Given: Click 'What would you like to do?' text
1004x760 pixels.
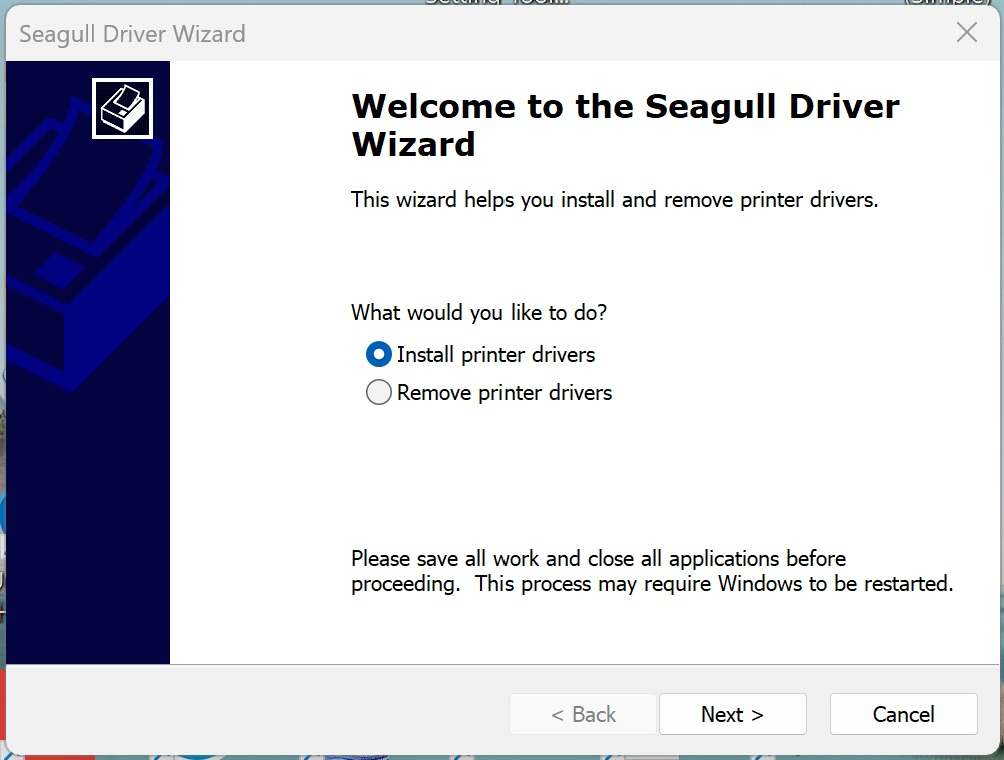Looking at the screenshot, I should tap(479, 312).
